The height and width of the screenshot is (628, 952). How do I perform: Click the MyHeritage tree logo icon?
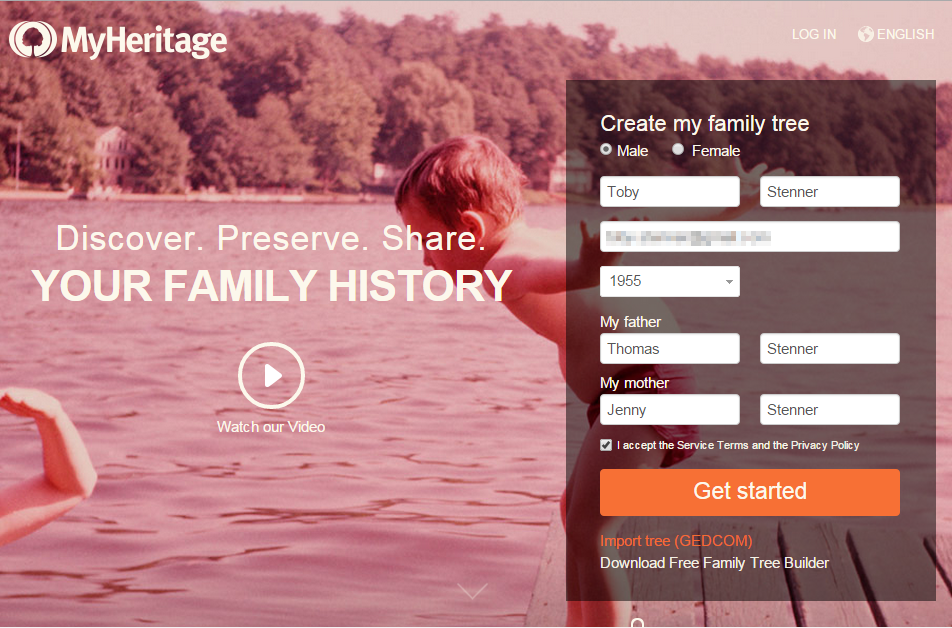[x=33, y=39]
